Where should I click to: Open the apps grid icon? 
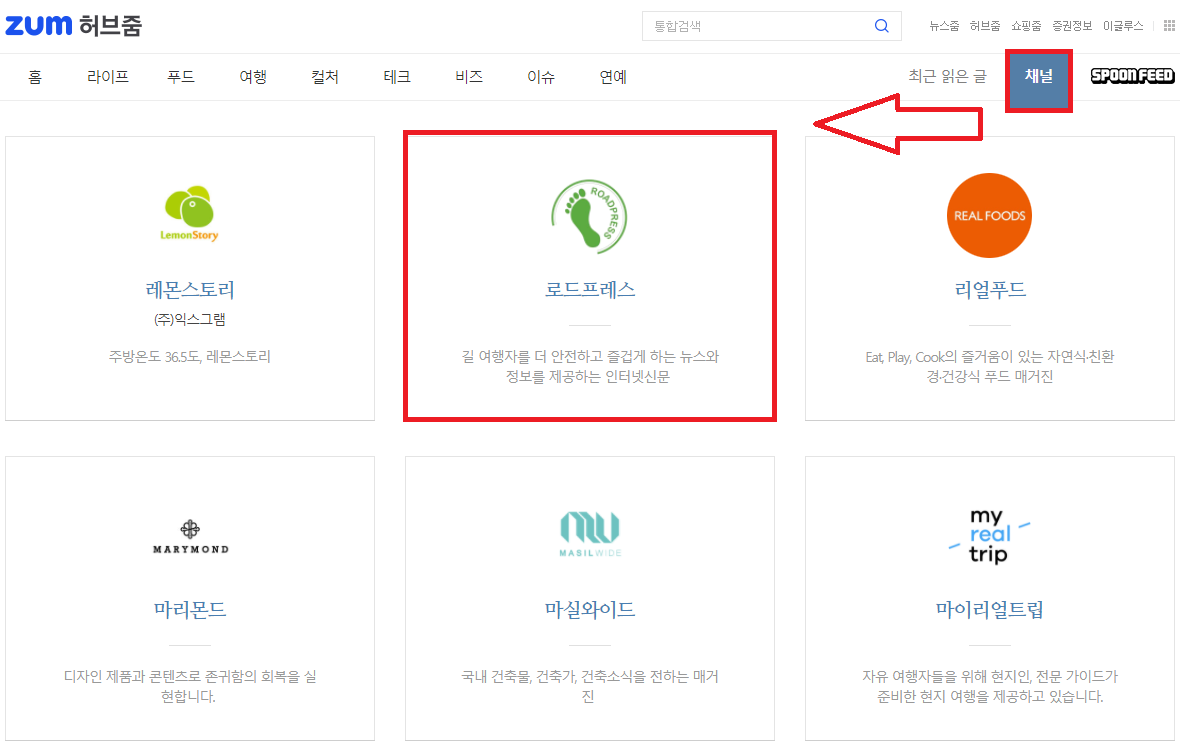(x=1168, y=26)
